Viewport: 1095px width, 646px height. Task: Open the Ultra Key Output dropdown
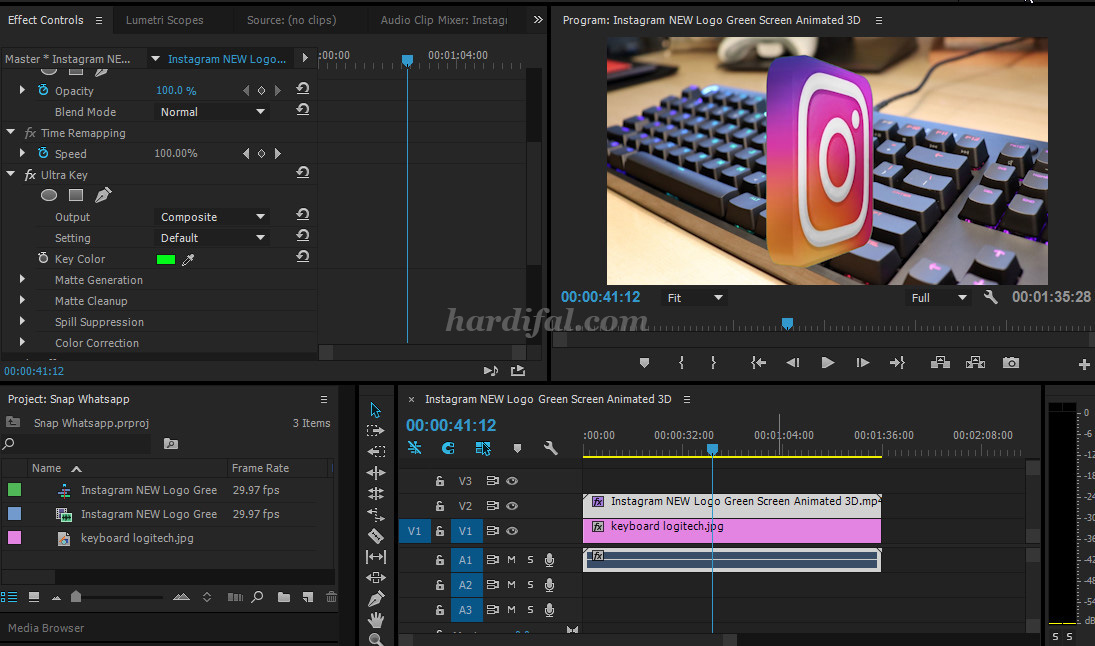point(212,216)
